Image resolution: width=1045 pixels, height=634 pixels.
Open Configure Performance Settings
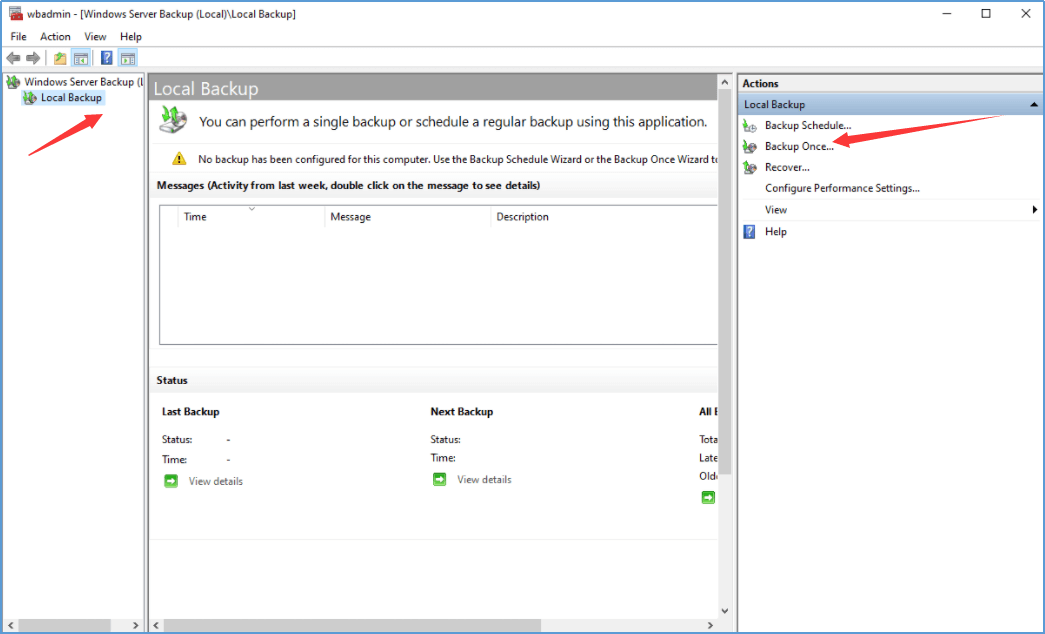842,188
